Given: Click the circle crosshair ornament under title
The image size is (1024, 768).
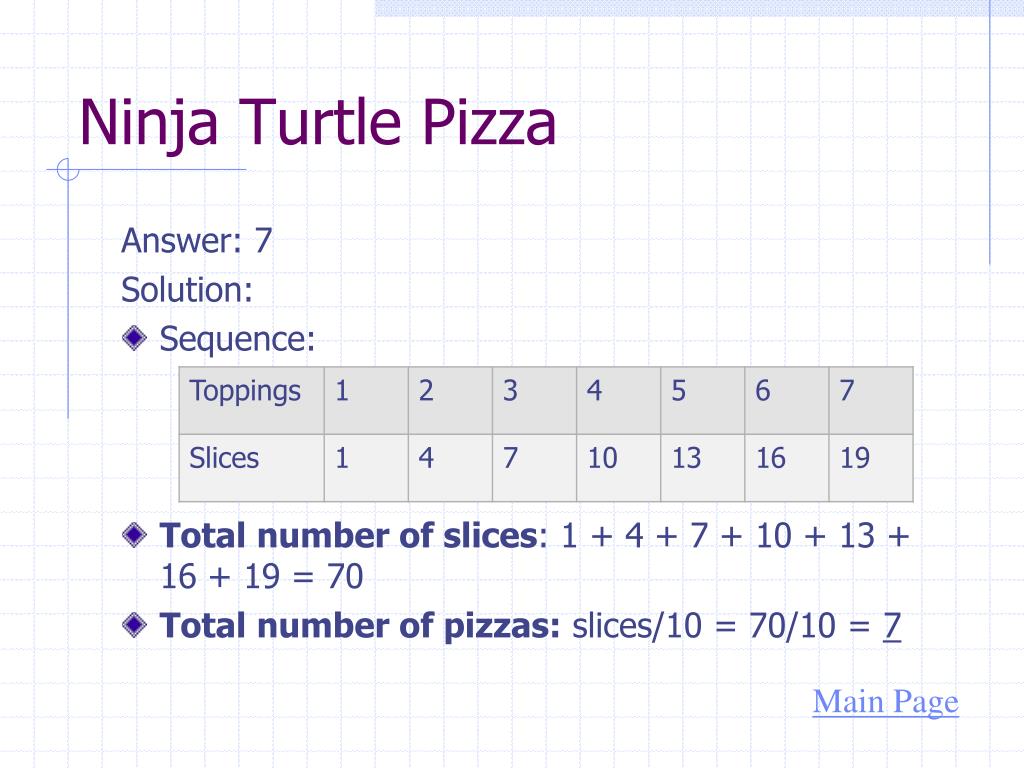Looking at the screenshot, I should coord(67,170).
